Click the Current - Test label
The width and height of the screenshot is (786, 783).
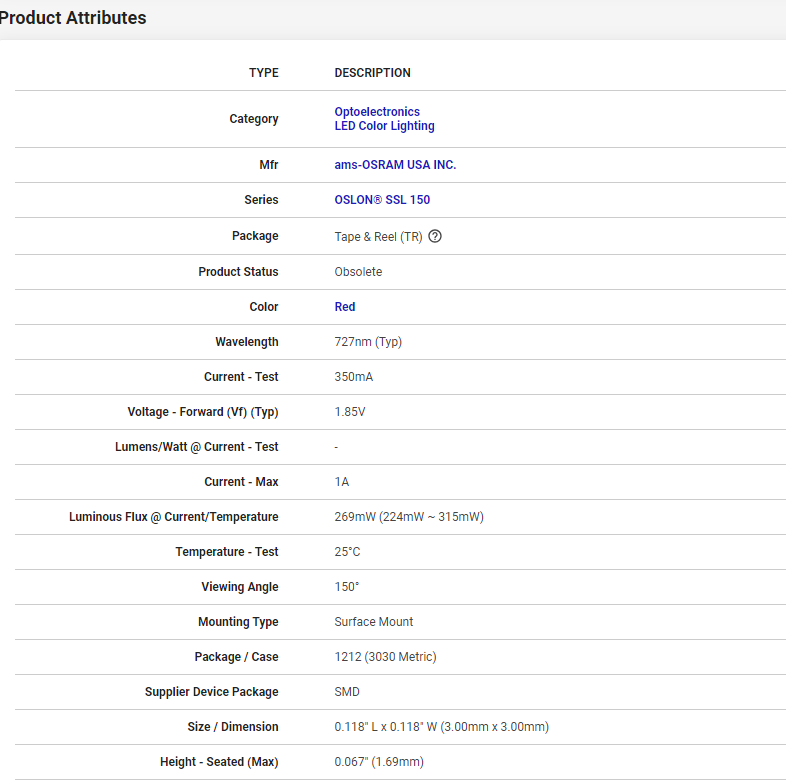pos(241,377)
